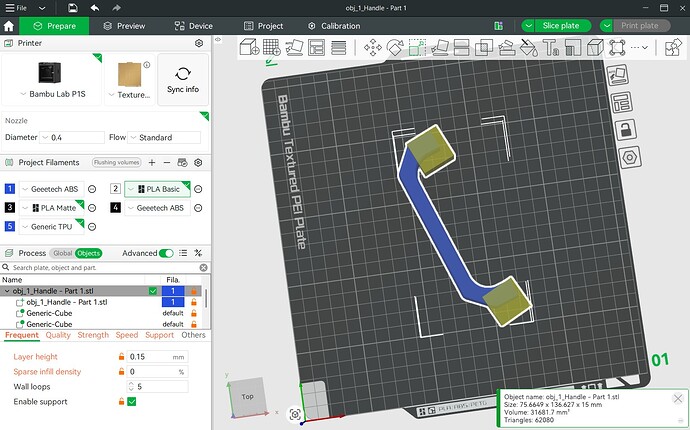This screenshot has height=430, width=690.
Task: Select the Move tool icon
Action: [x=373, y=47]
